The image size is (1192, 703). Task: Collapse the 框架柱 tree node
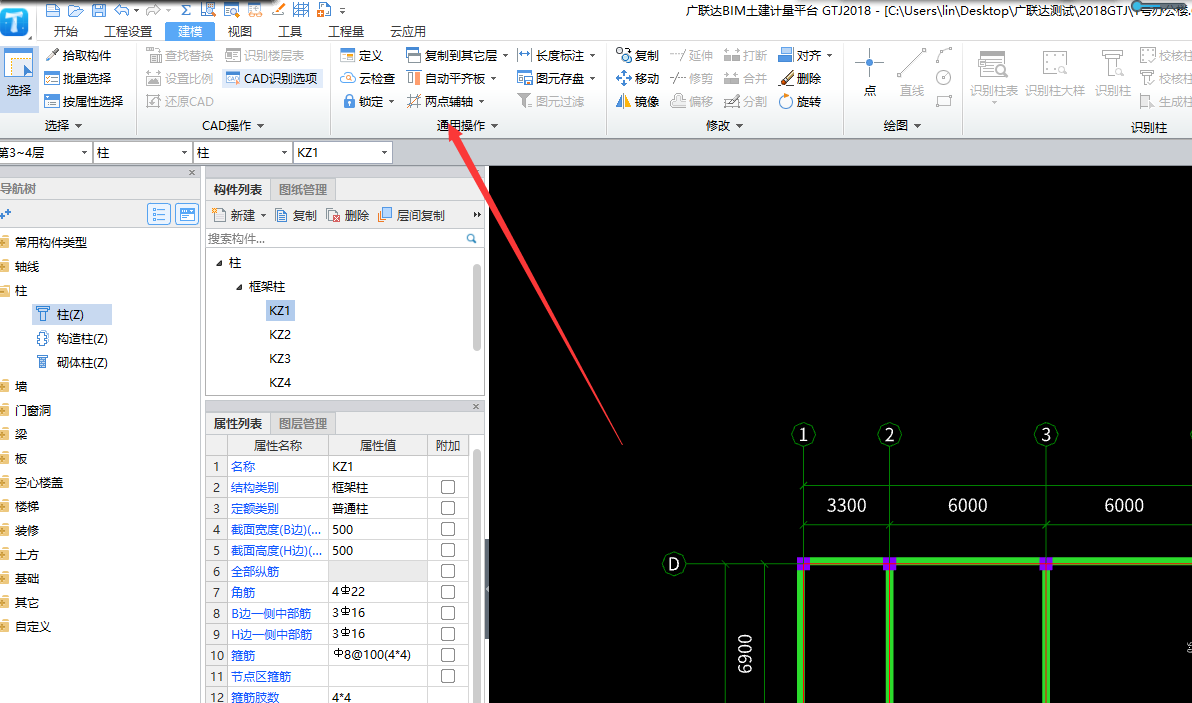pyautogui.click(x=239, y=287)
